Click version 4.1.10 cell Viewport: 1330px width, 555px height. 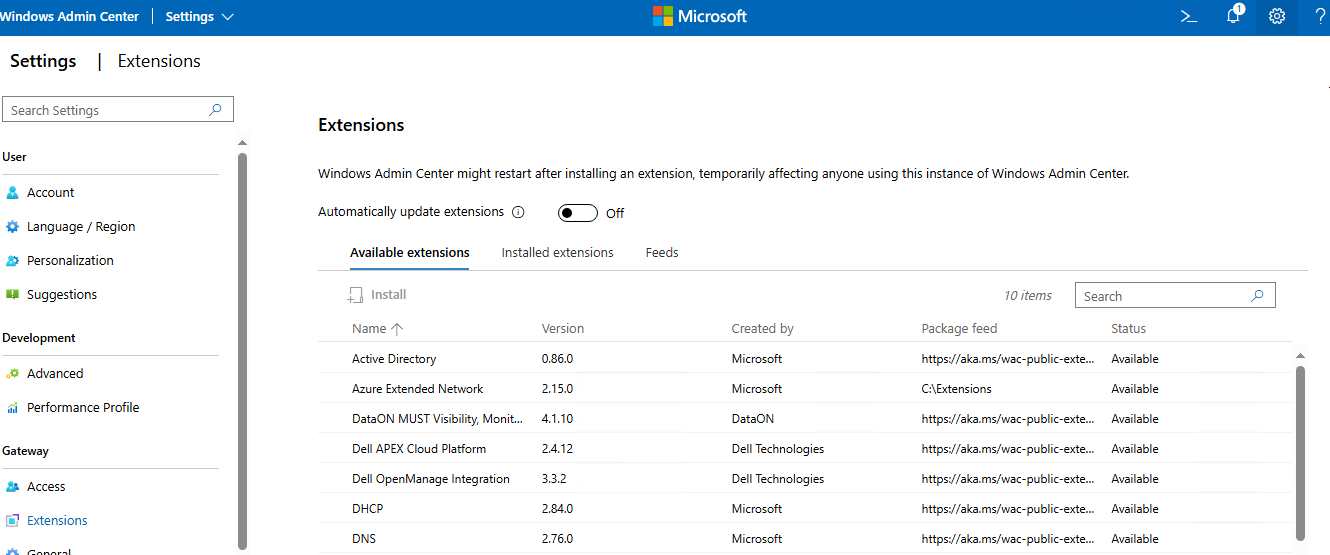click(558, 419)
